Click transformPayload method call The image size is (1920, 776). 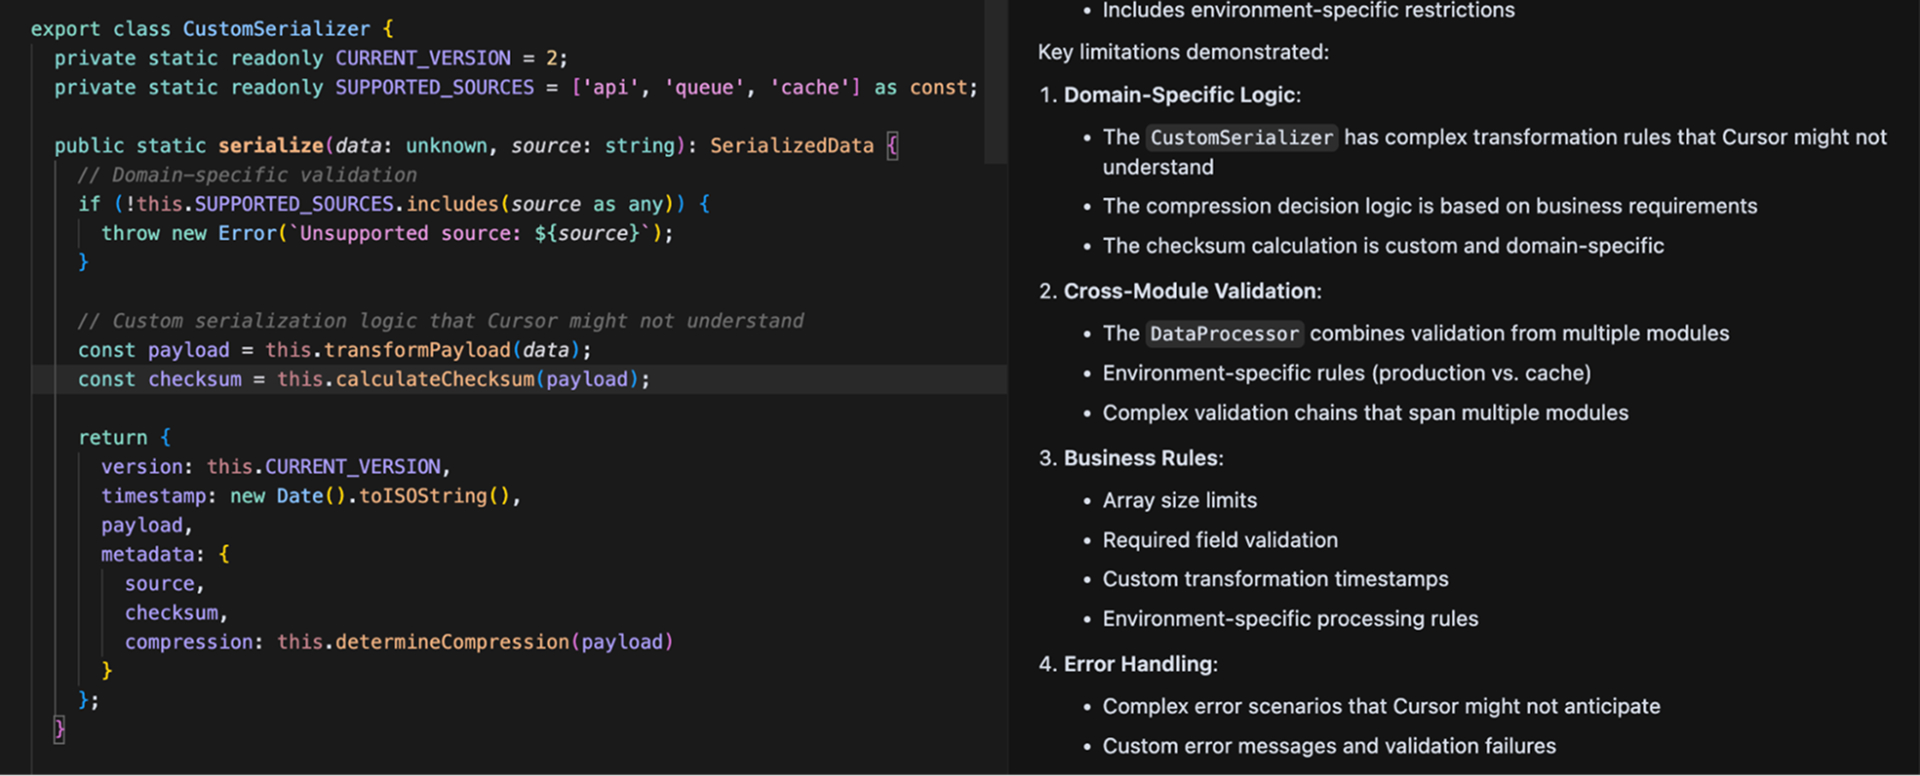point(417,350)
